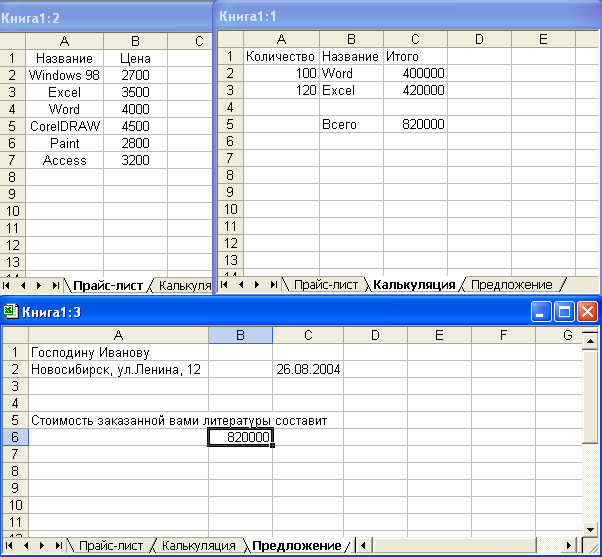Click the 'Всего' label cell
This screenshot has width=602, height=557.
(x=351, y=124)
